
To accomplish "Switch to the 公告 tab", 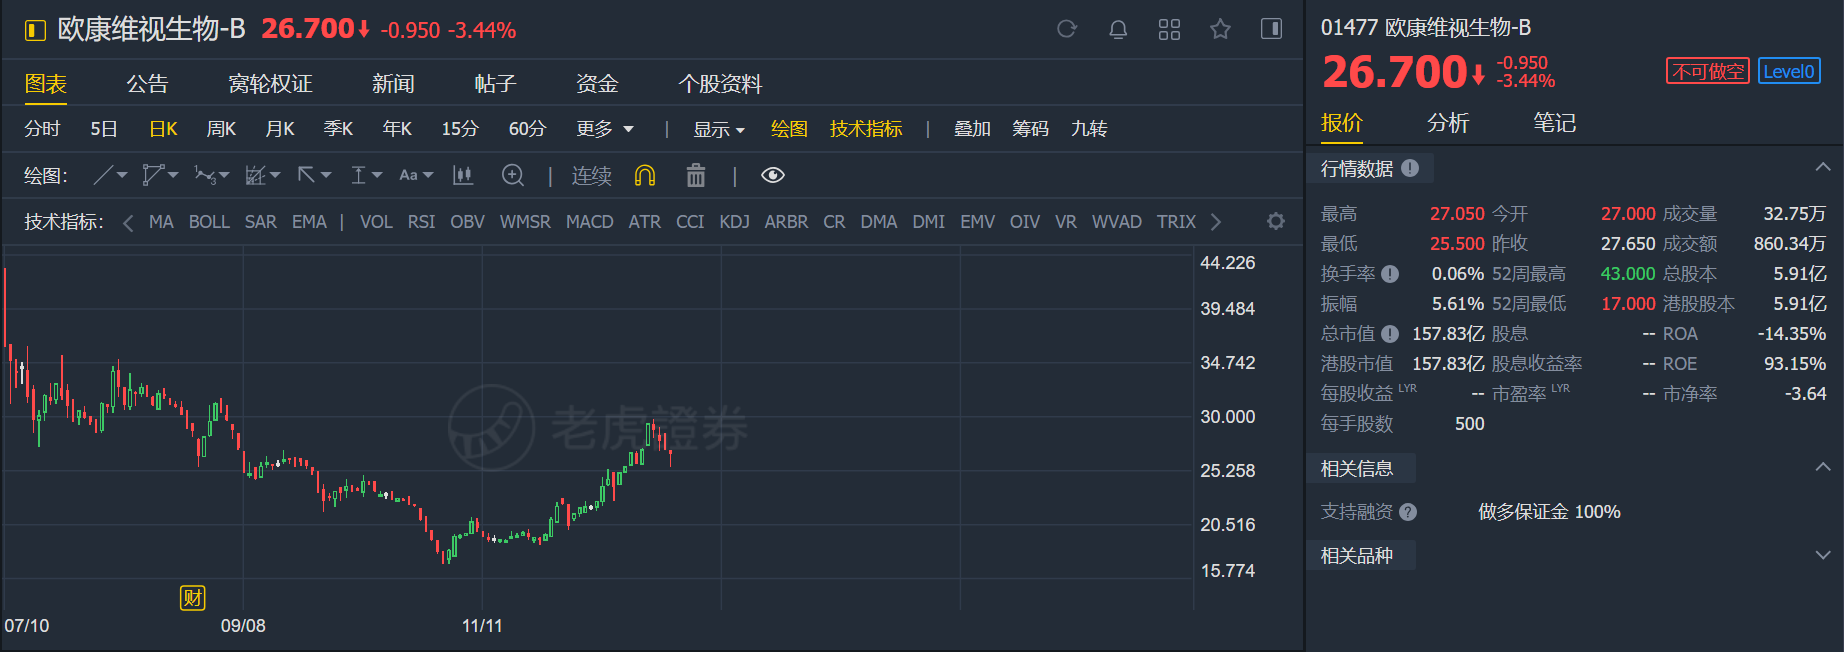I will [x=147, y=84].
